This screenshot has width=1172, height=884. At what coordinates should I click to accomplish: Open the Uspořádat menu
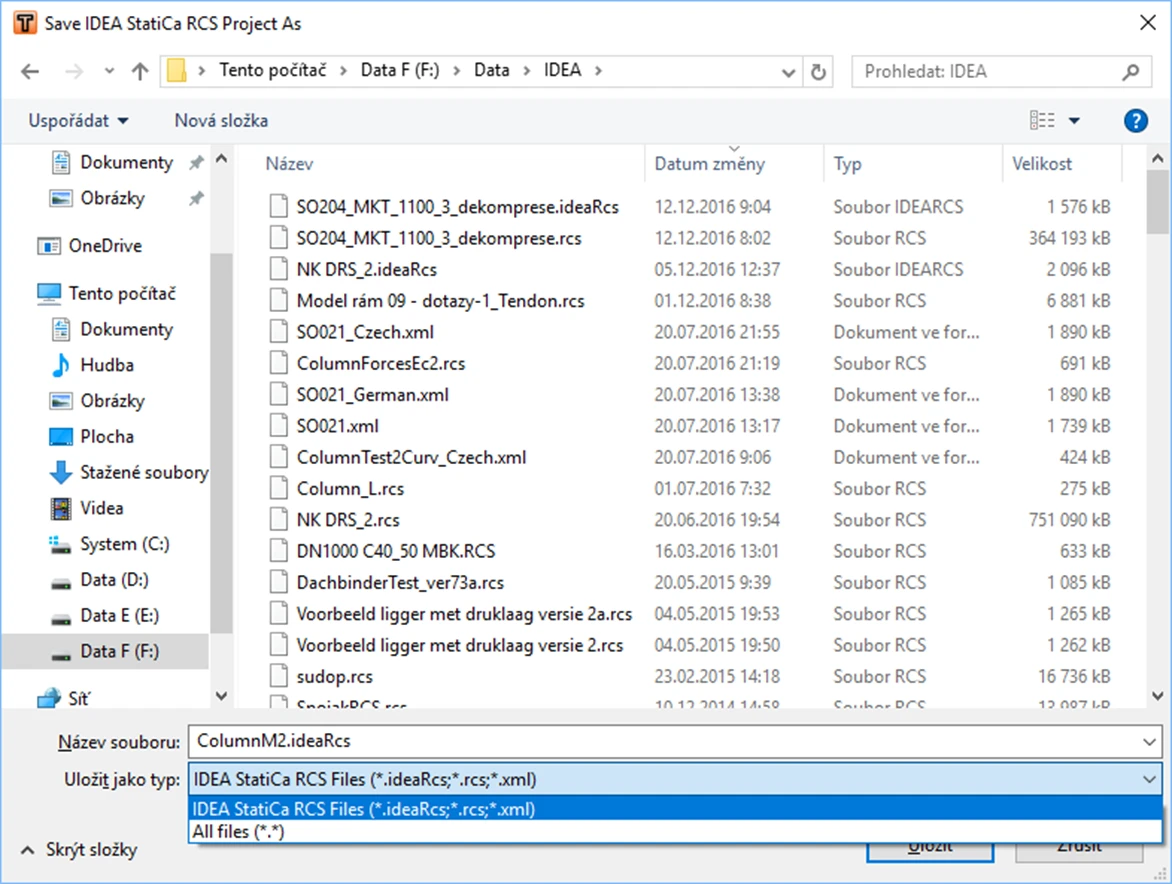pos(78,120)
